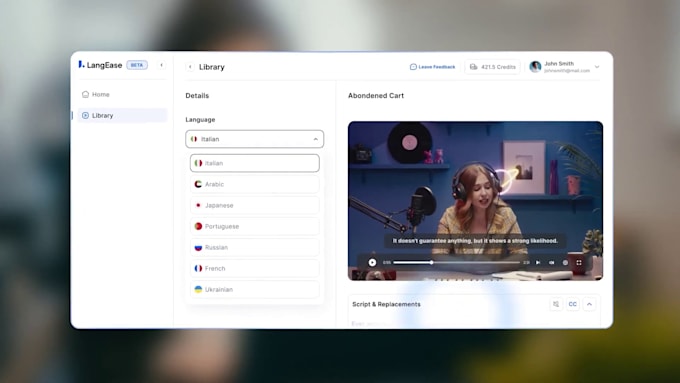Viewport: 680px width, 383px height.
Task: Click the video preview frame
Action: click(475, 201)
